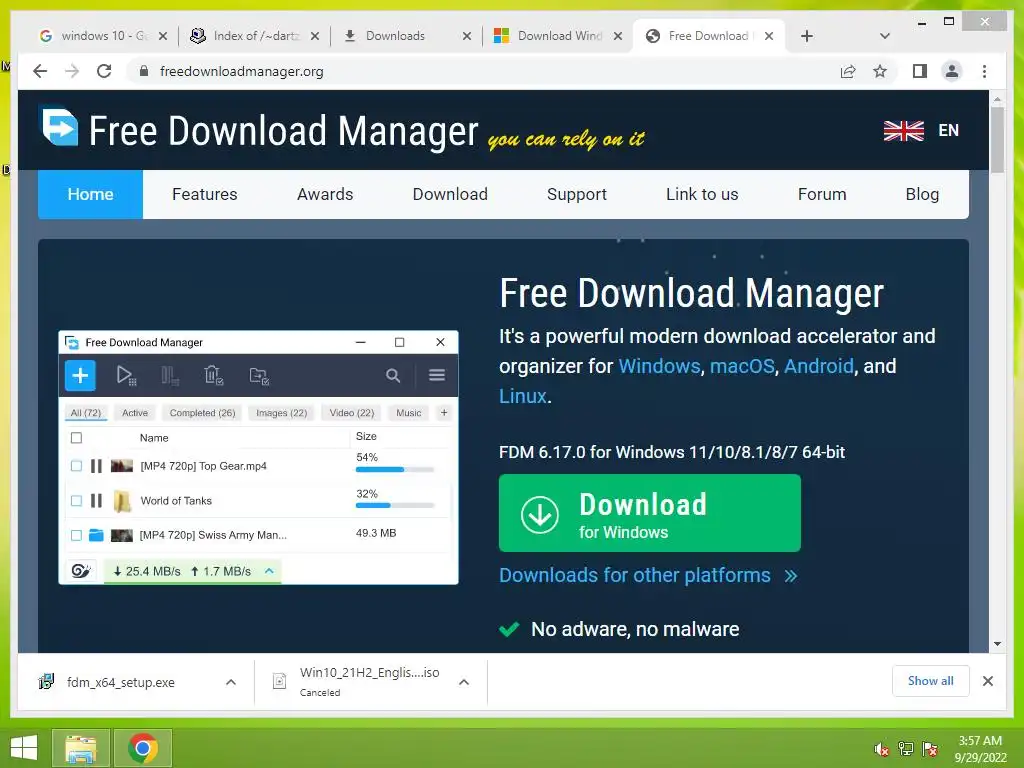
Task: Click the green Download for Windows button
Action: (650, 513)
